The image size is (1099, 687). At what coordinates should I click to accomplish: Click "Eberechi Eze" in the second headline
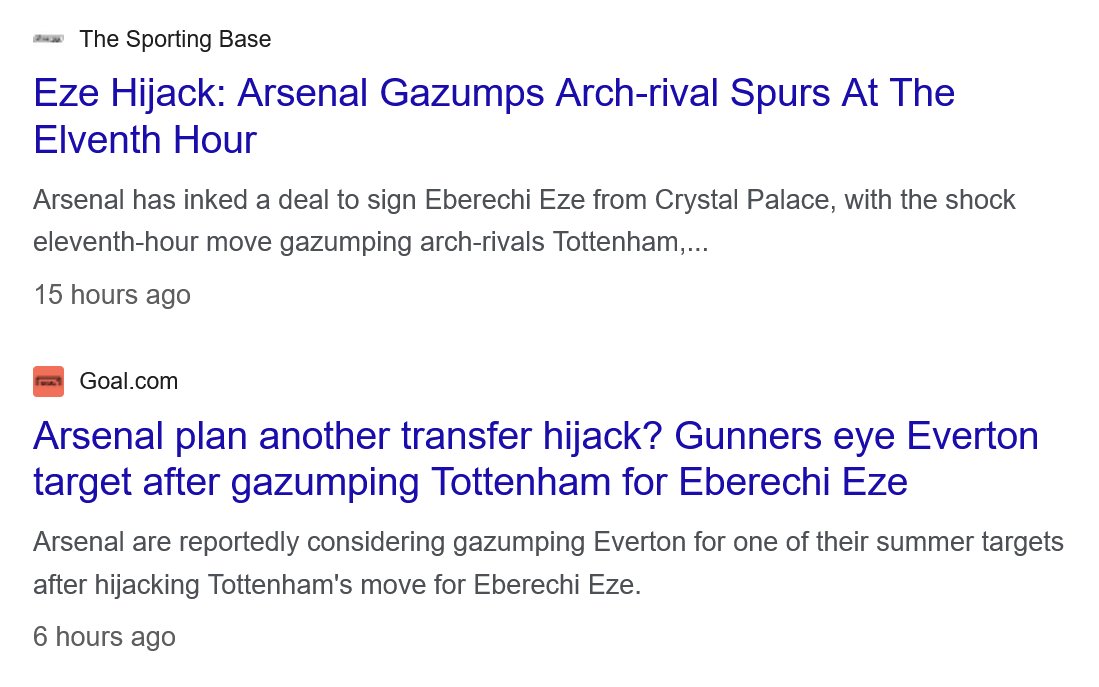793,483
